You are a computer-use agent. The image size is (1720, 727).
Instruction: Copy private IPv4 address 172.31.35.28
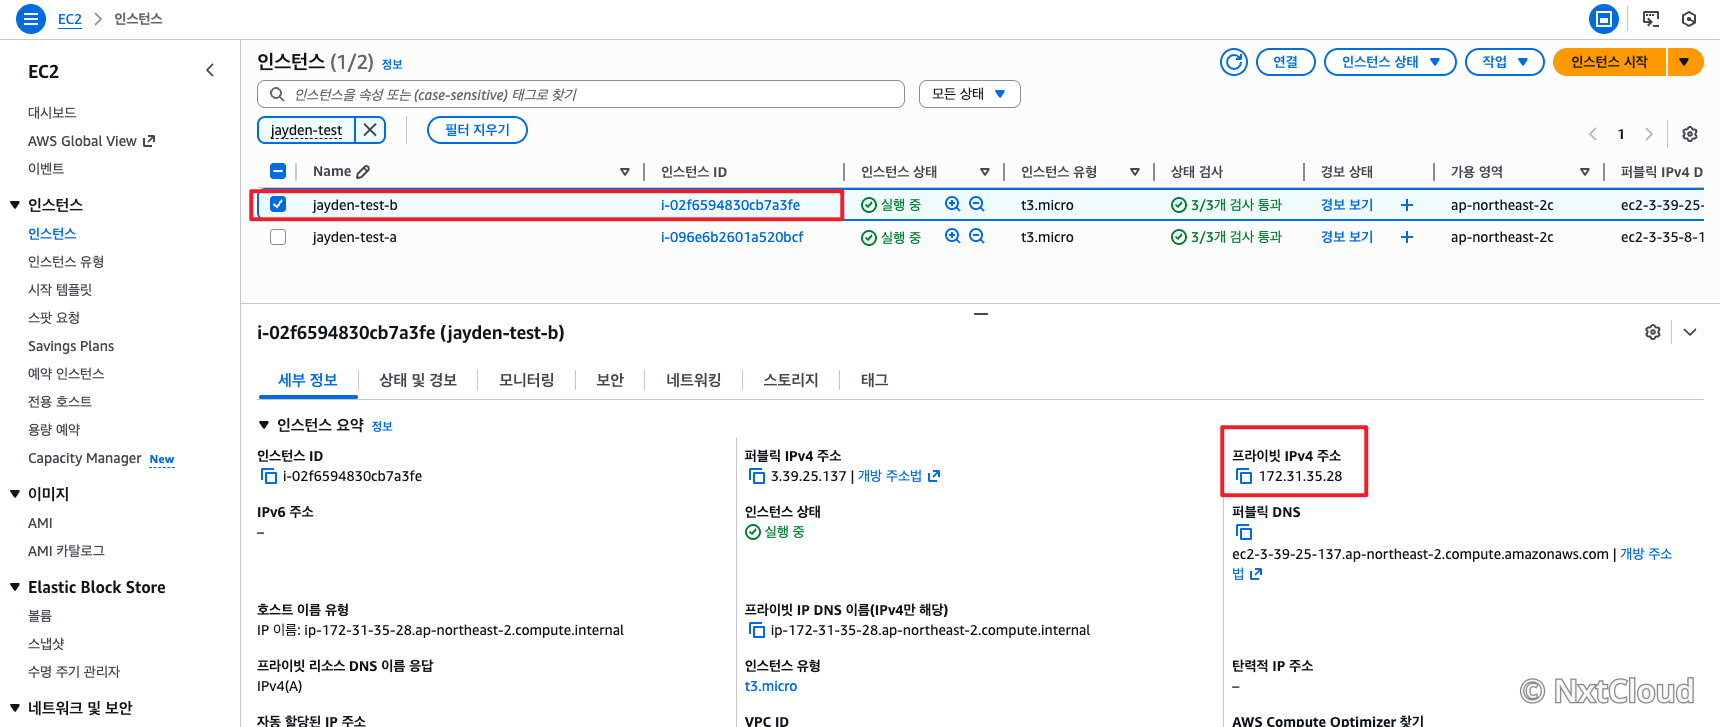(x=1244, y=476)
